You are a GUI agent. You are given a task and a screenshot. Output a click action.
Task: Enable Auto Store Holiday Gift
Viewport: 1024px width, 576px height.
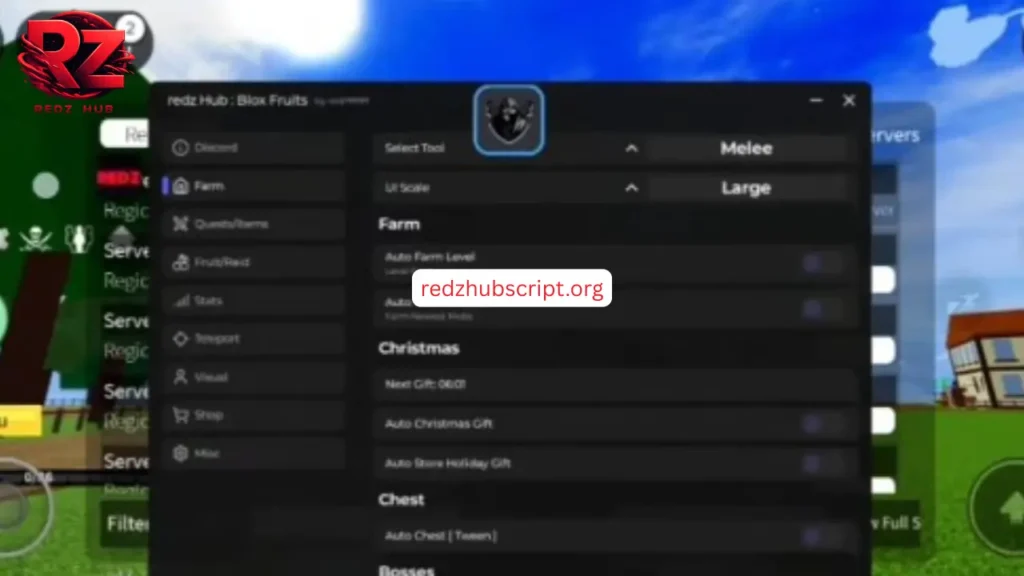823,464
